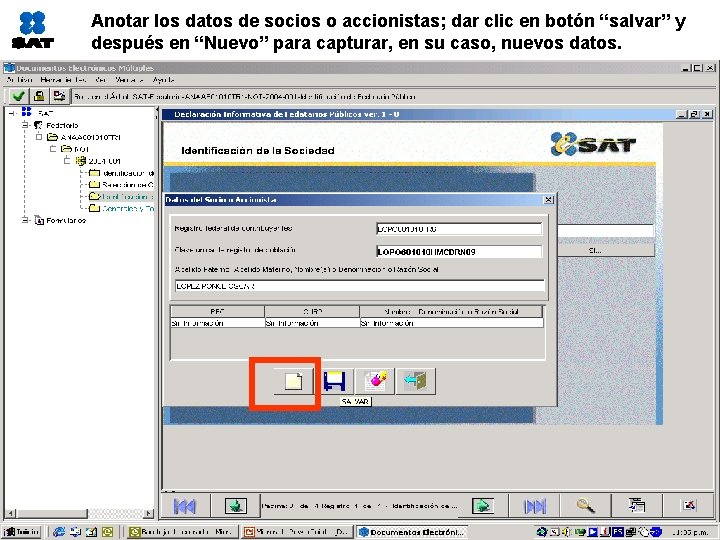Image resolution: width=720 pixels, height=540 pixels.
Task: Select the 2004-001 node in the tree
Action: pos(98,161)
